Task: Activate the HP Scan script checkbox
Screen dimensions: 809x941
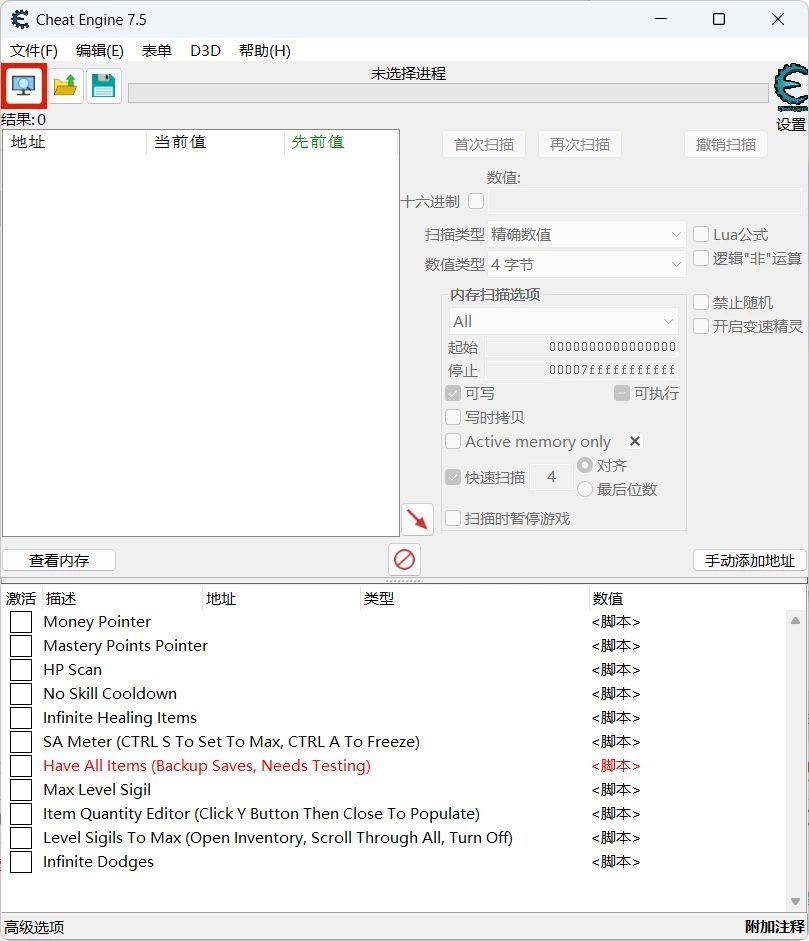Action: click(x=21, y=670)
